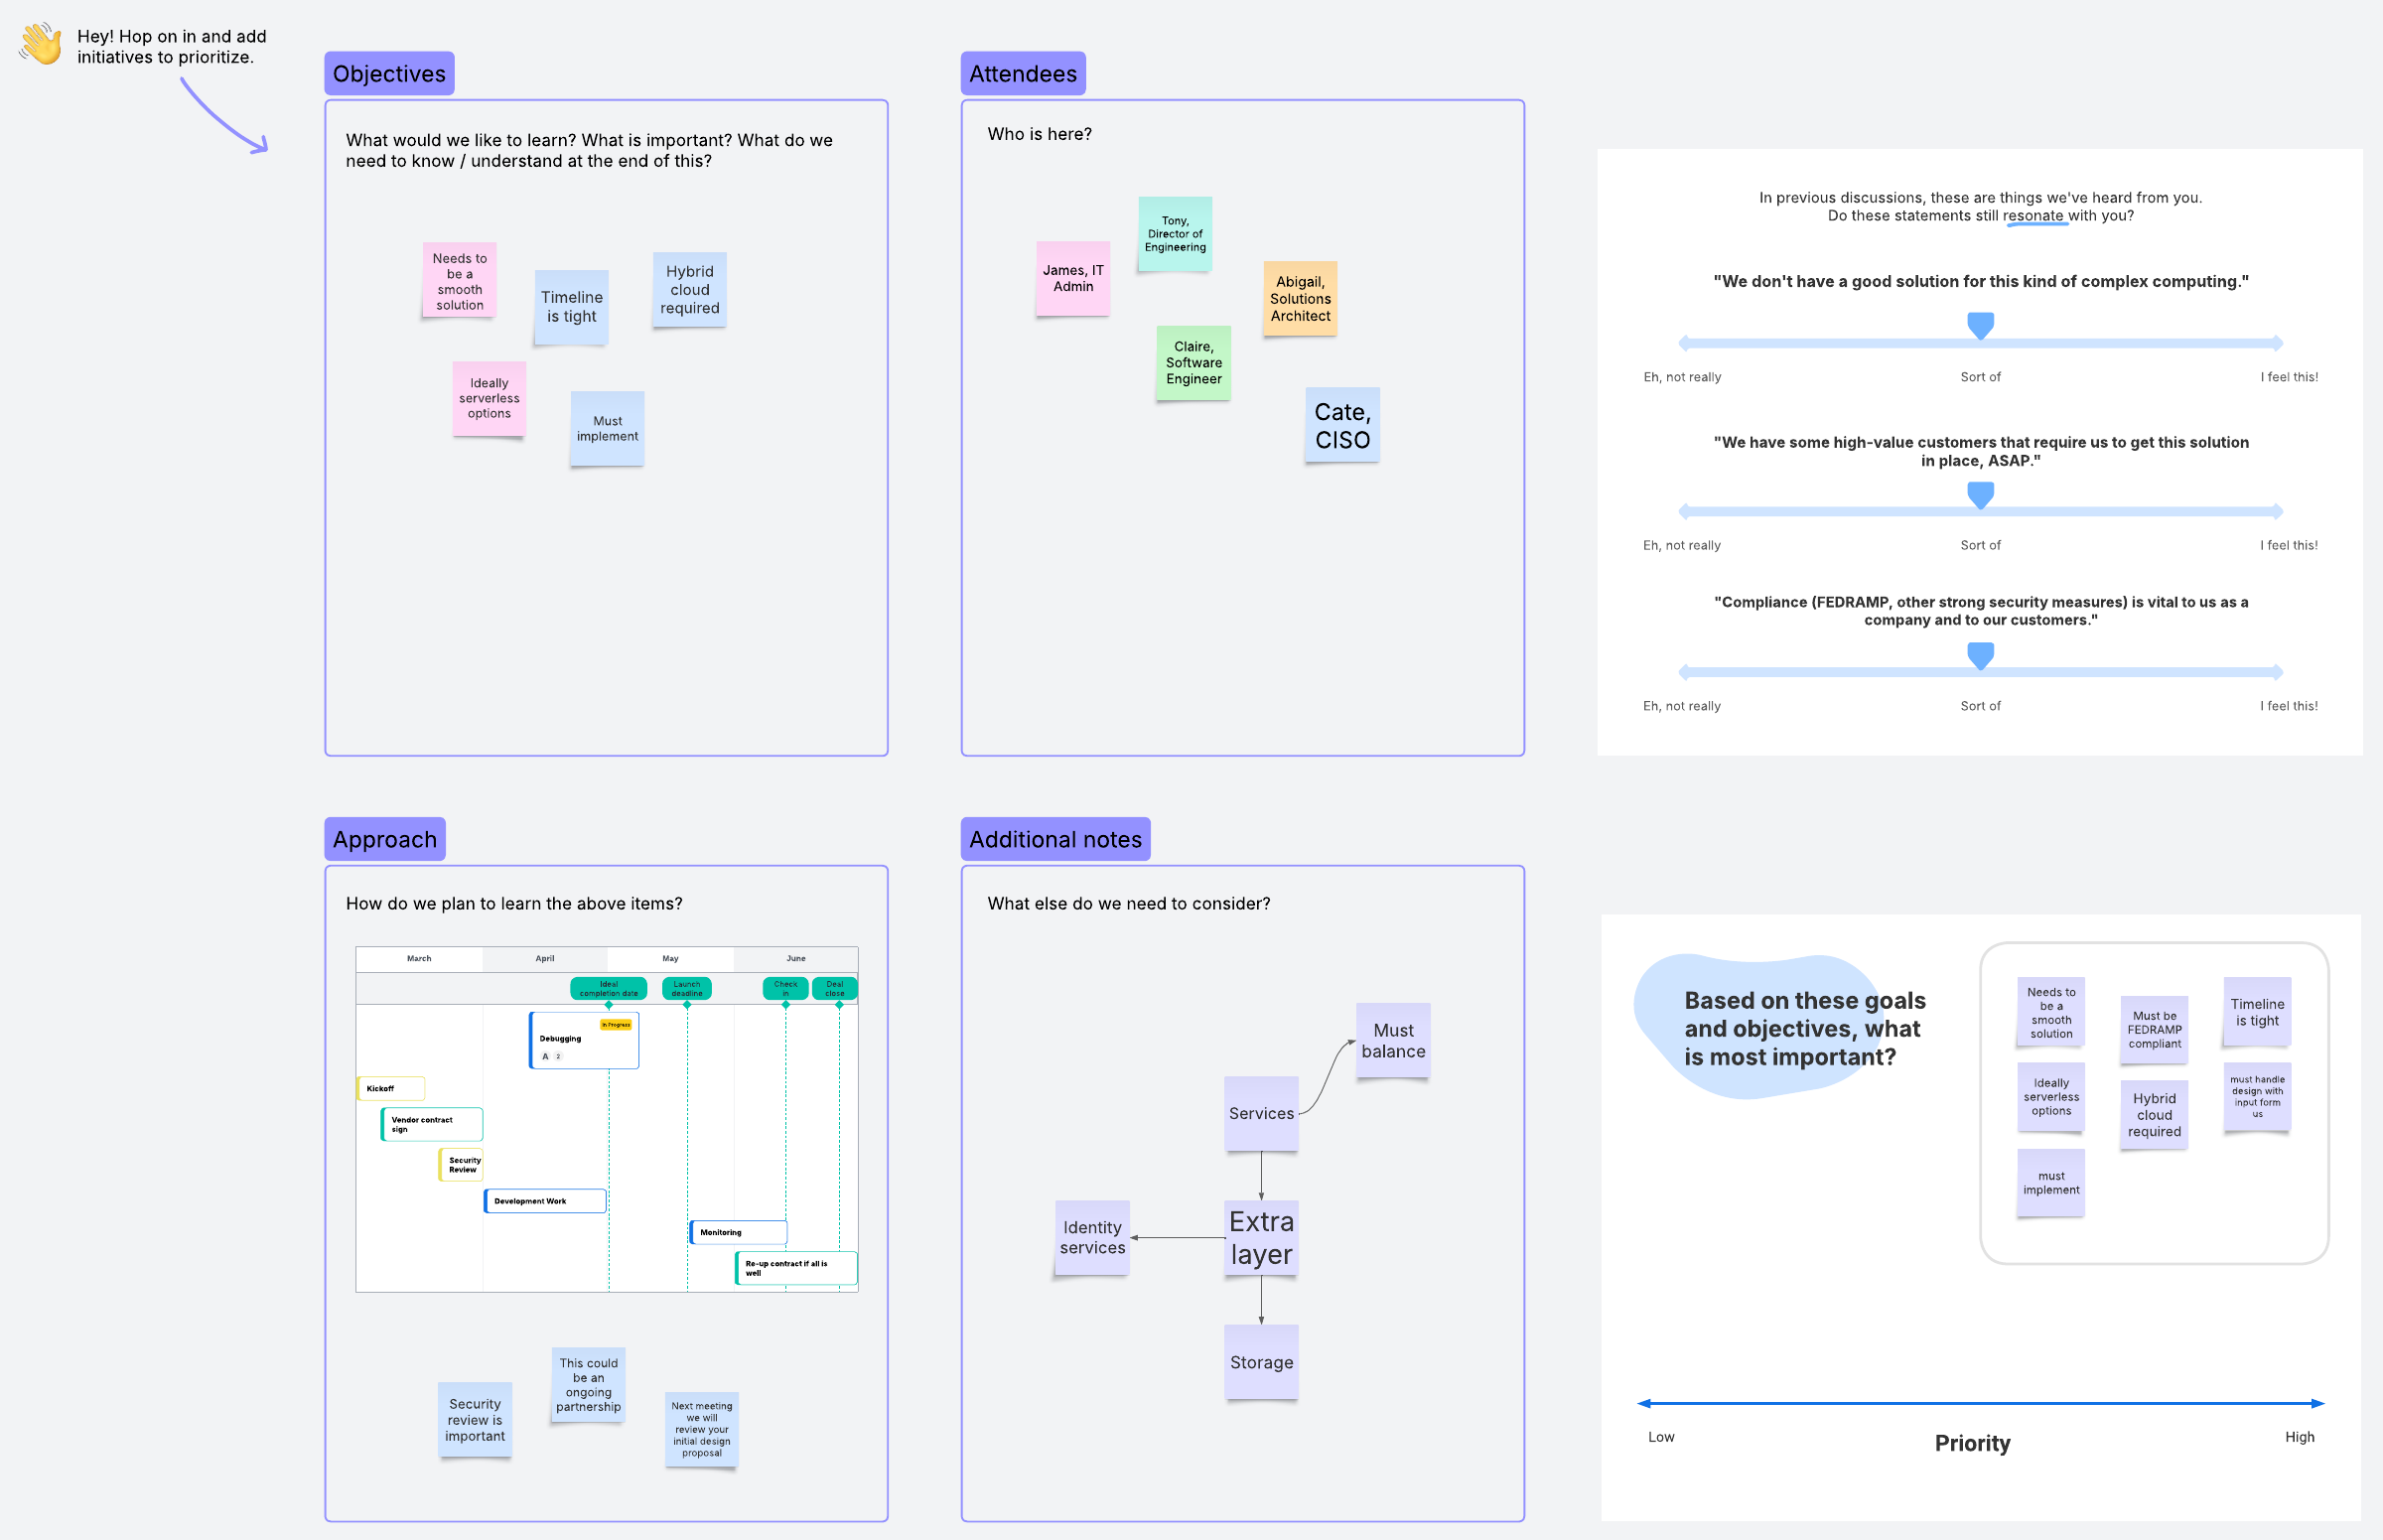
Task: Open the 'Security Review' timeline card
Action: tap(461, 1165)
